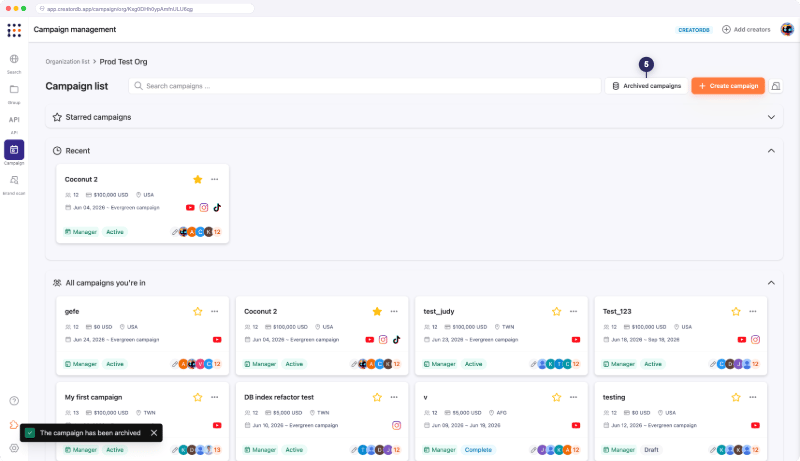Star the v campaign

click(557, 397)
